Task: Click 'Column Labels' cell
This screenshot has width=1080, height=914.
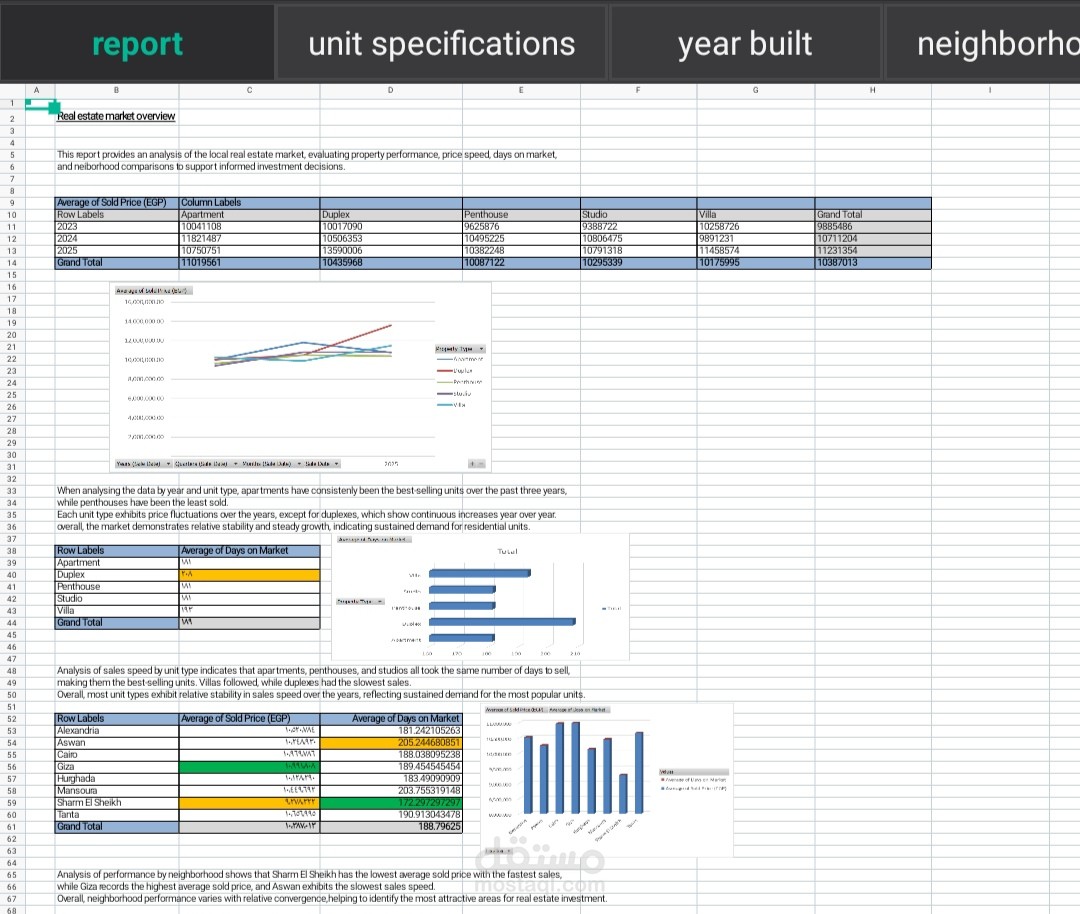Action: pyautogui.click(x=249, y=202)
